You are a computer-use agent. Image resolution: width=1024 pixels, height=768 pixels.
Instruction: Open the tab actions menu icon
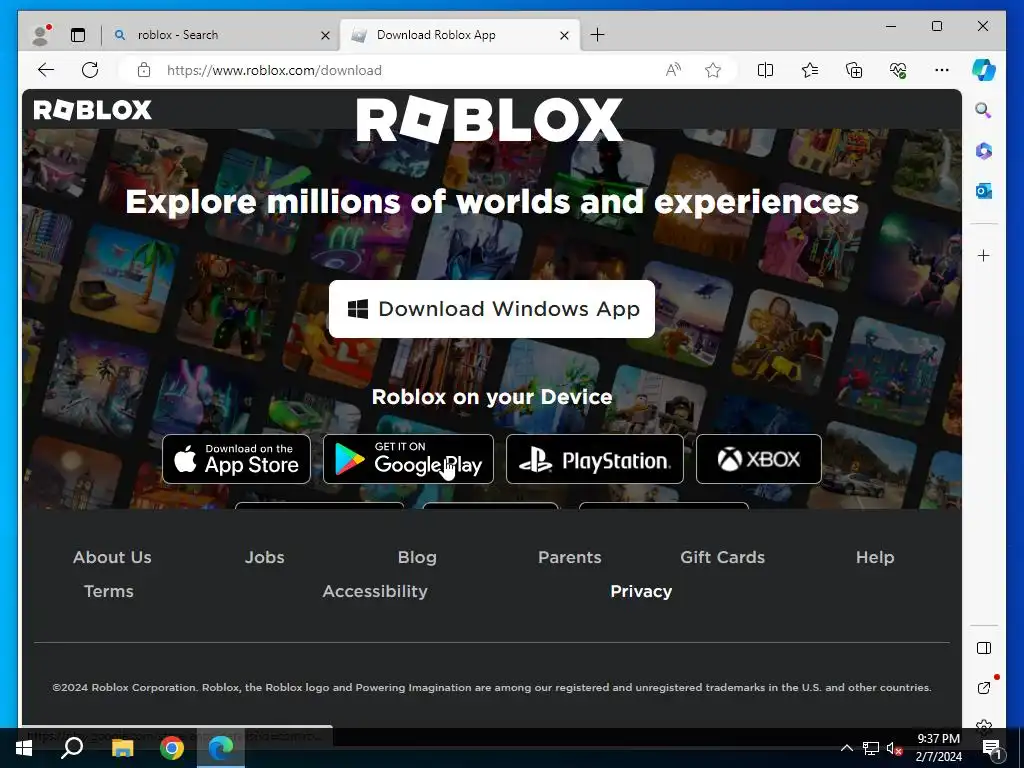[78, 35]
